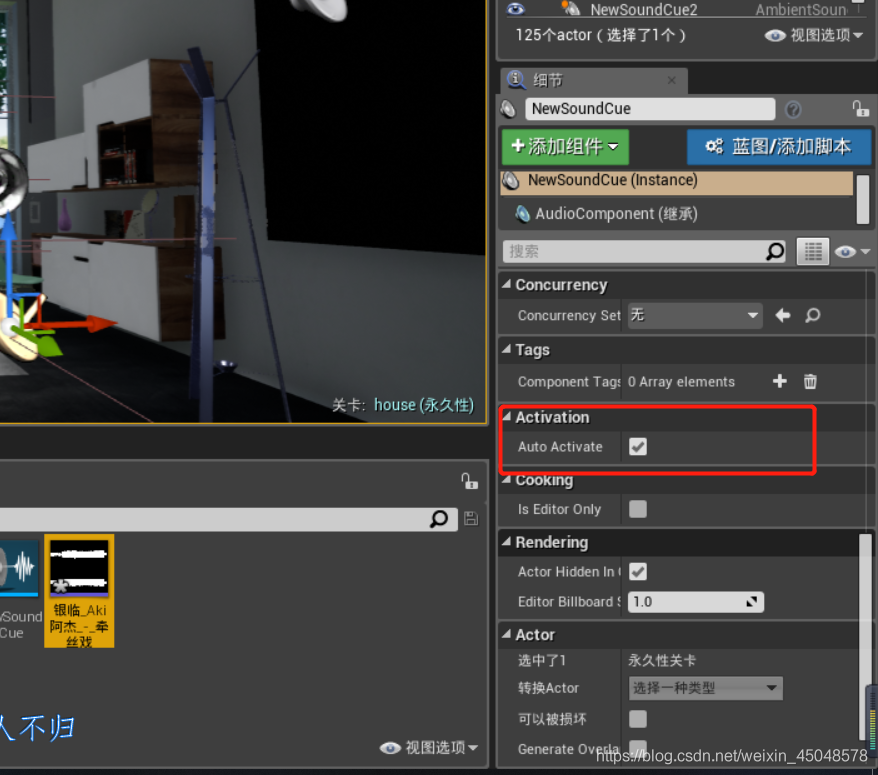878x775 pixels.
Task: Edit the NewSoundCue actor name field
Action: (x=650, y=109)
